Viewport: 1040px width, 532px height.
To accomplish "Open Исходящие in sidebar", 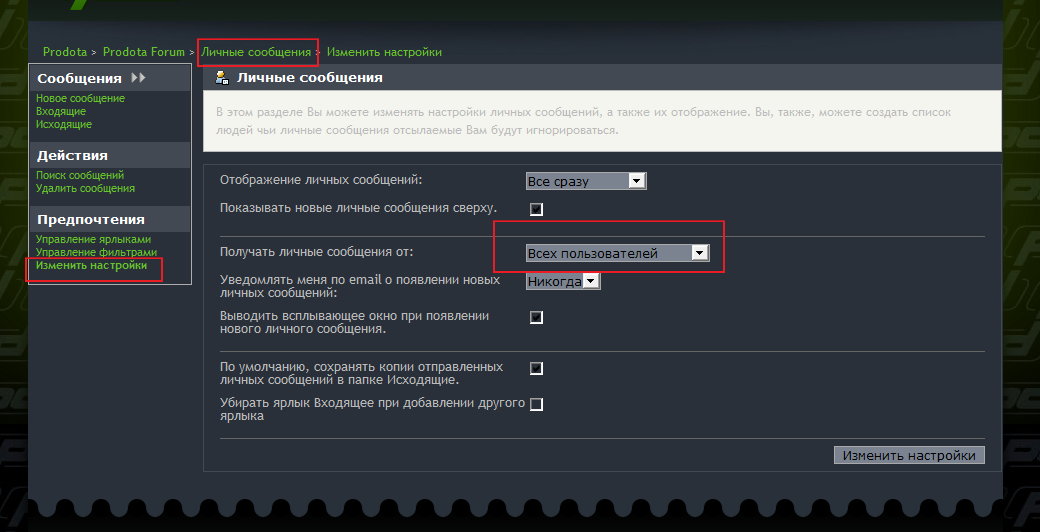I will pos(64,124).
